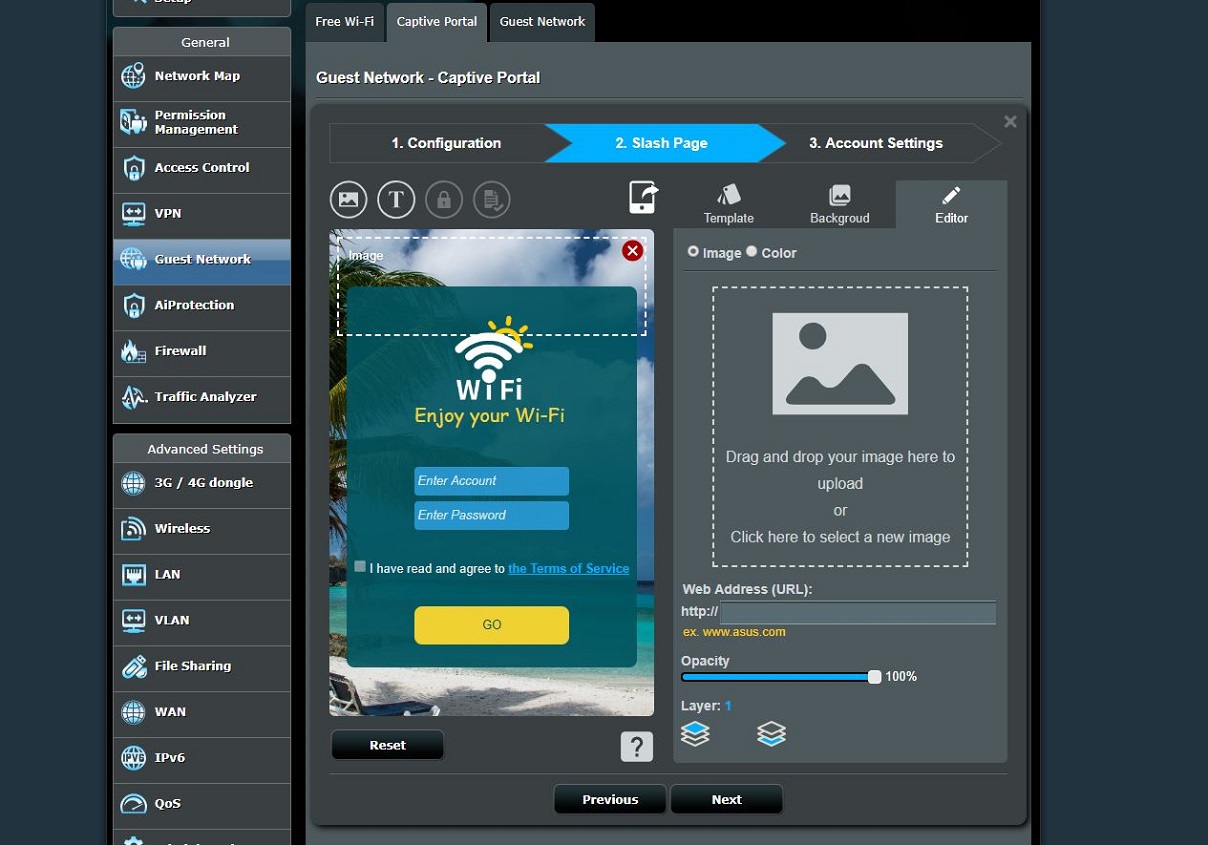Jump to step 3. Account Settings
1208x845 pixels.
coord(876,143)
